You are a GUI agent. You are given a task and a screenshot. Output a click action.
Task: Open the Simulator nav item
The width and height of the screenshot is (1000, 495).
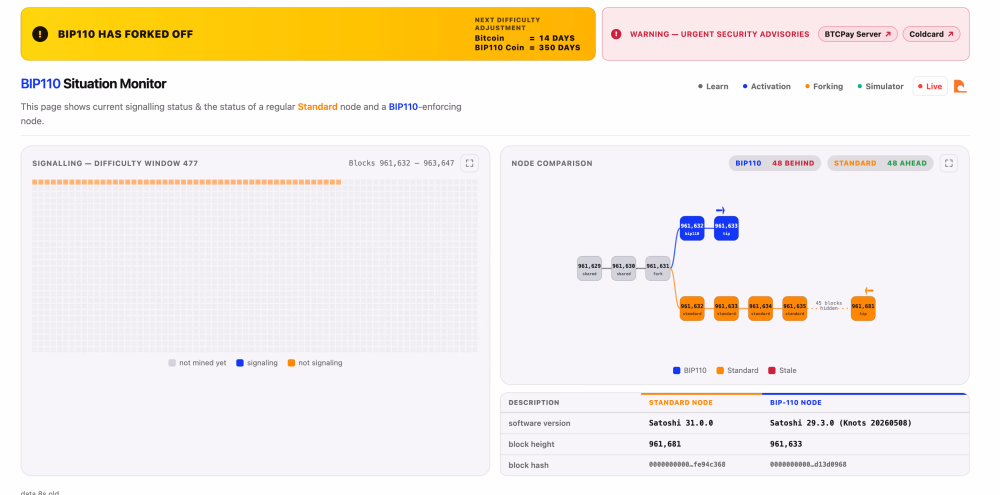click(x=880, y=86)
